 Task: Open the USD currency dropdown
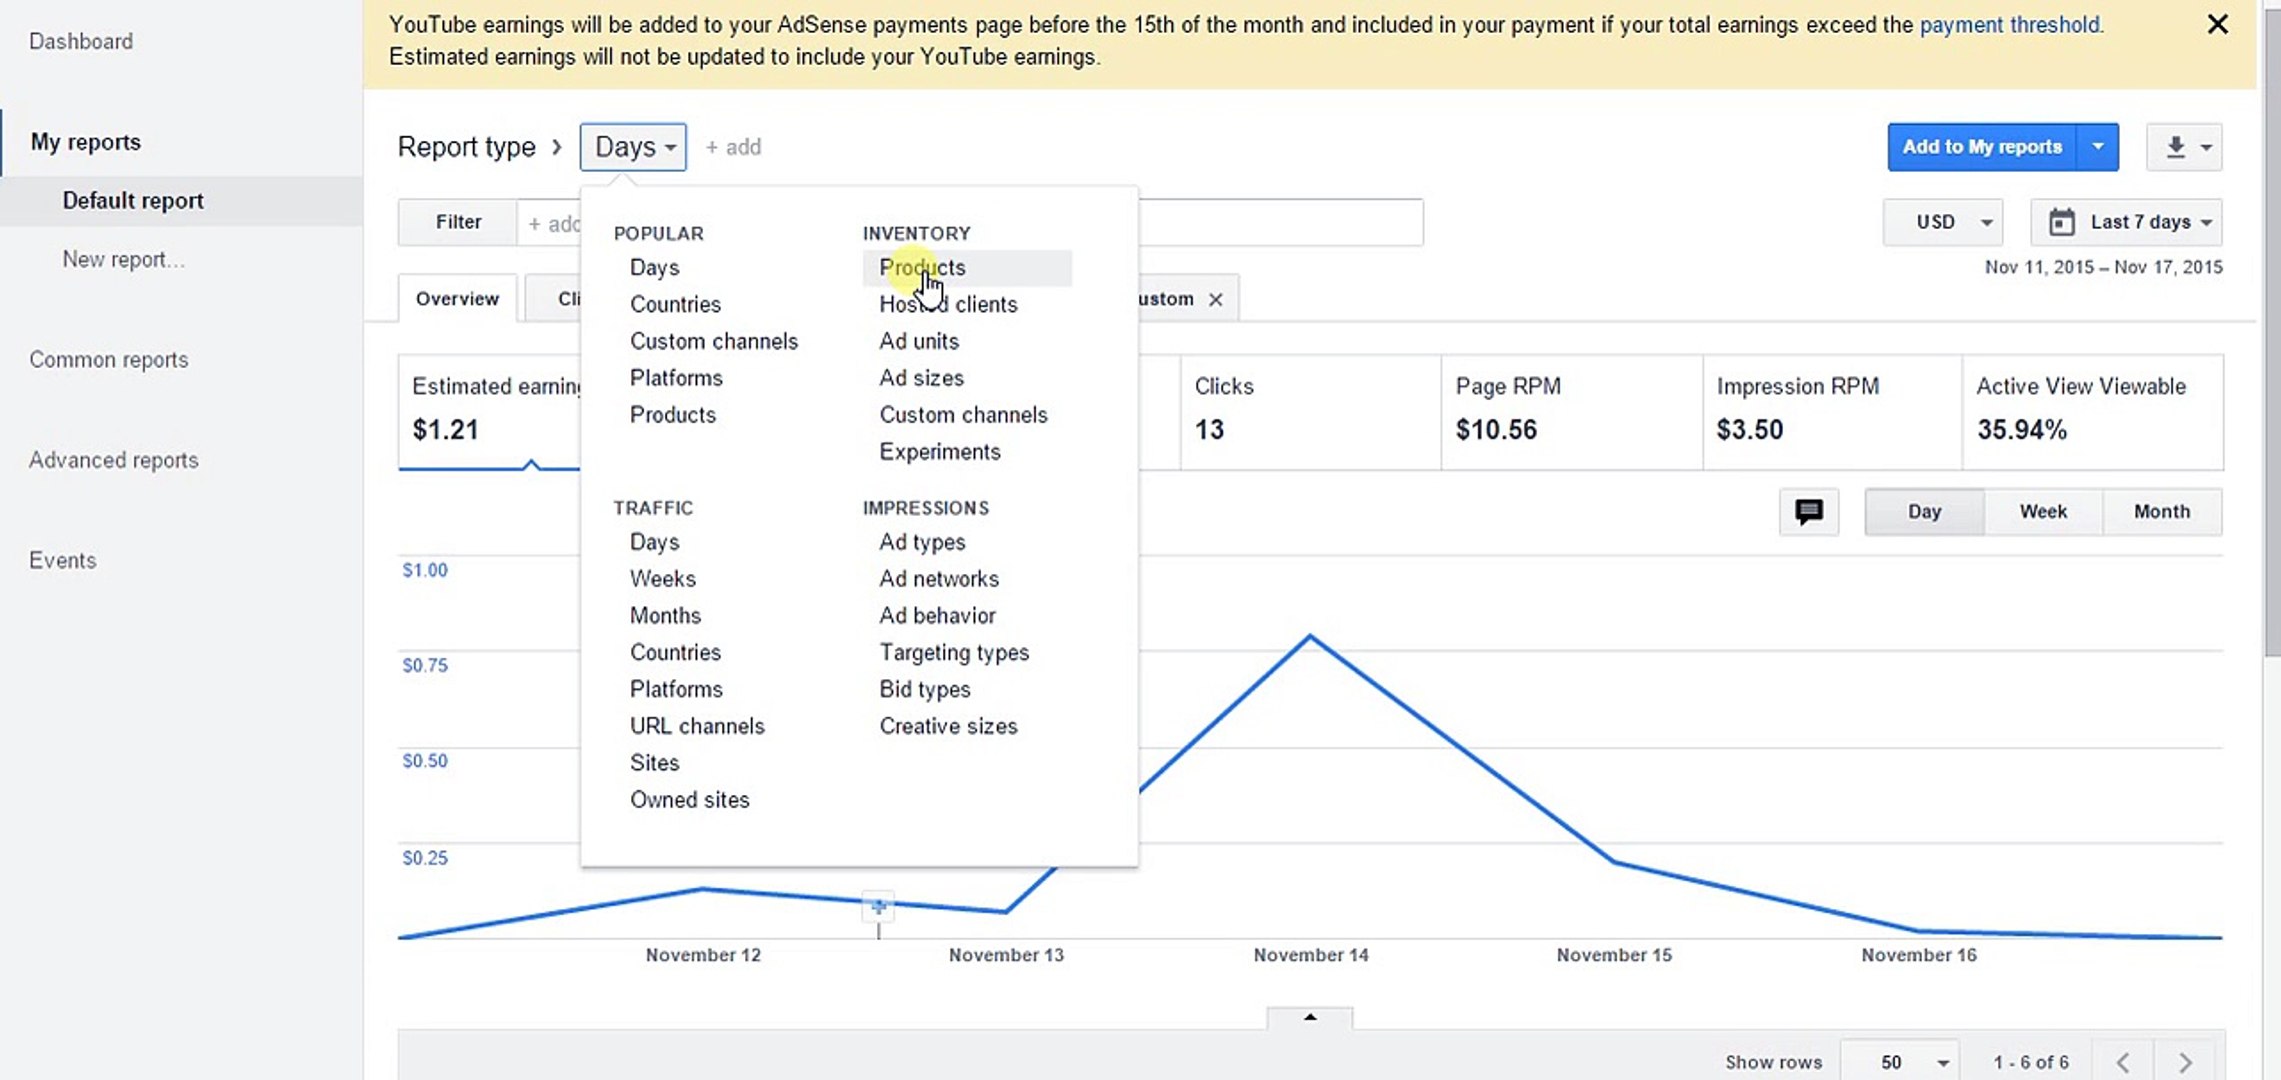1943,222
